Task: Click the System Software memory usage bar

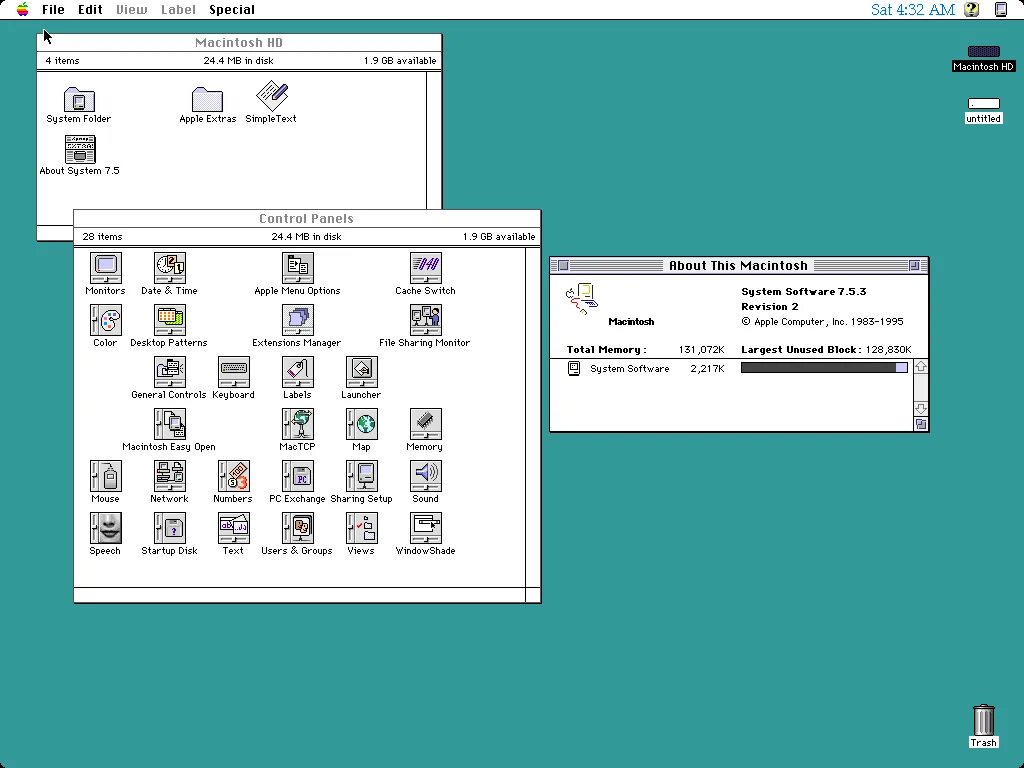Action: (x=824, y=368)
